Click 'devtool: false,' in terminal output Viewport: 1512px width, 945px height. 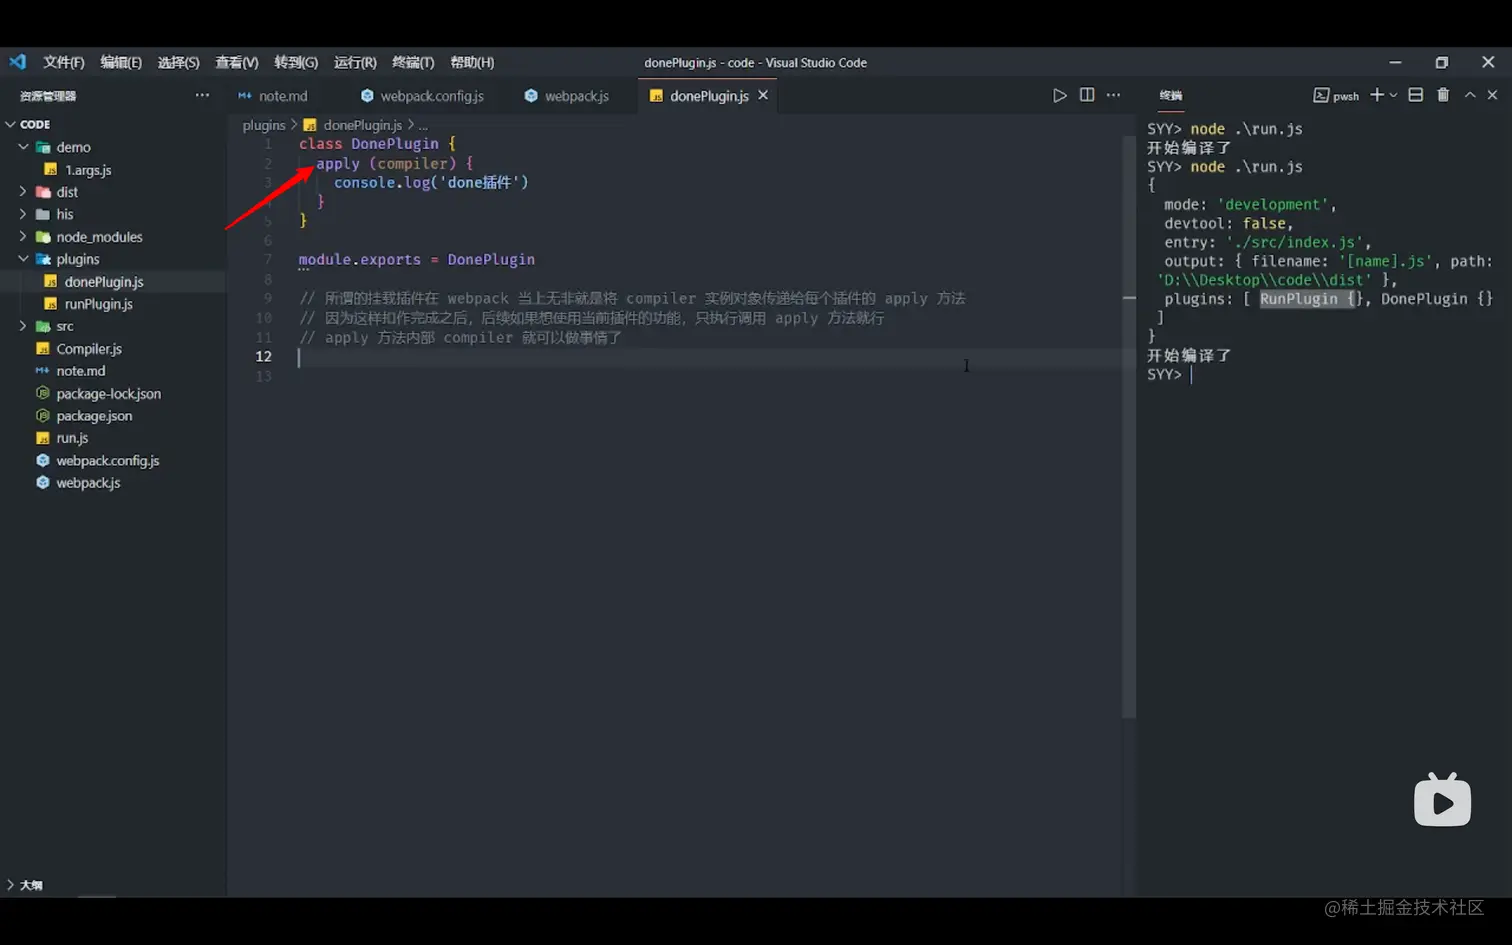tap(1228, 224)
